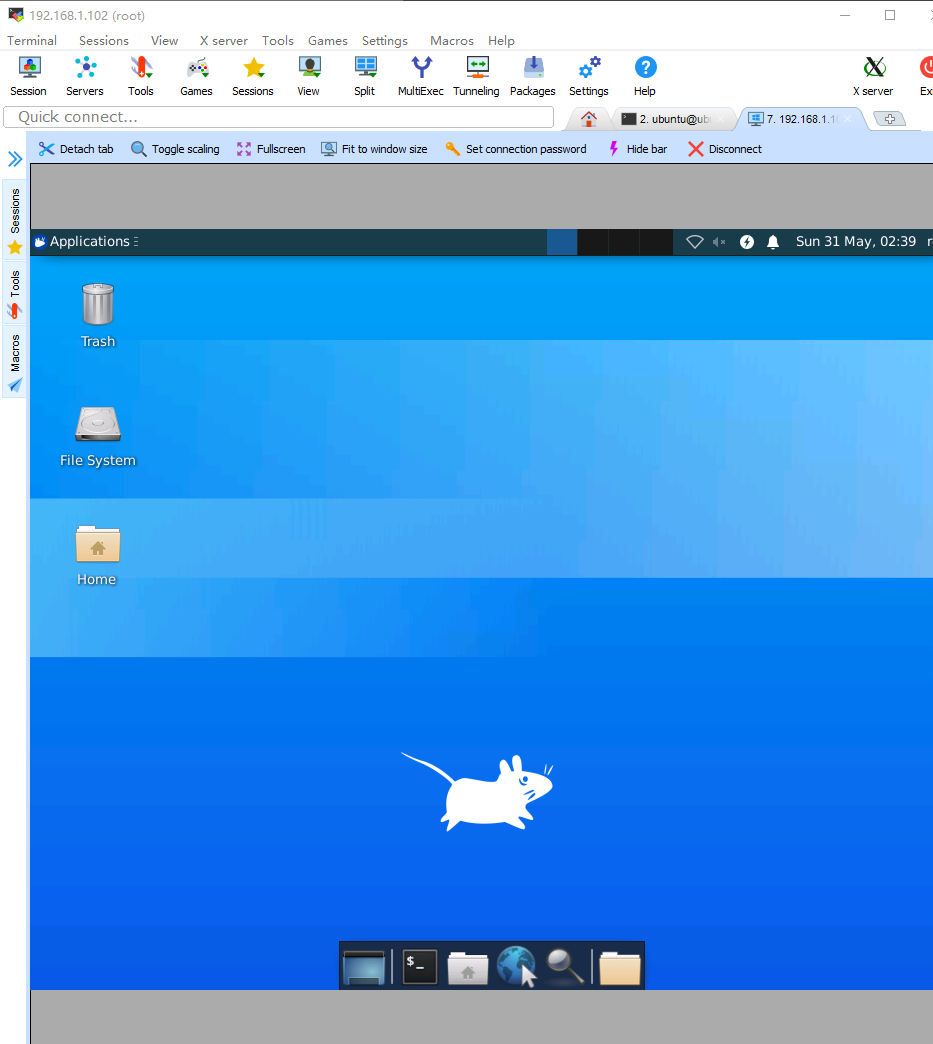Open the Applications menu on the desktop
933x1044 pixels.
85,241
